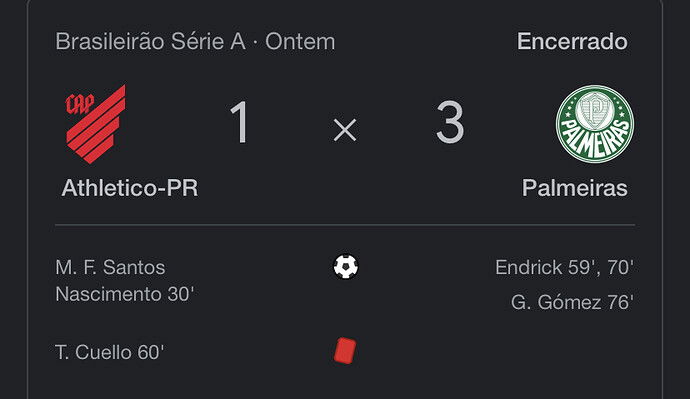Click the red card icon
Image resolution: width=690 pixels, height=399 pixels.
(x=345, y=351)
